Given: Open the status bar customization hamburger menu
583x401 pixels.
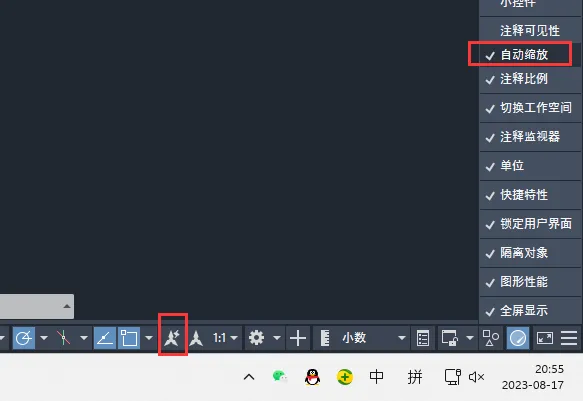Looking at the screenshot, I should point(569,338).
